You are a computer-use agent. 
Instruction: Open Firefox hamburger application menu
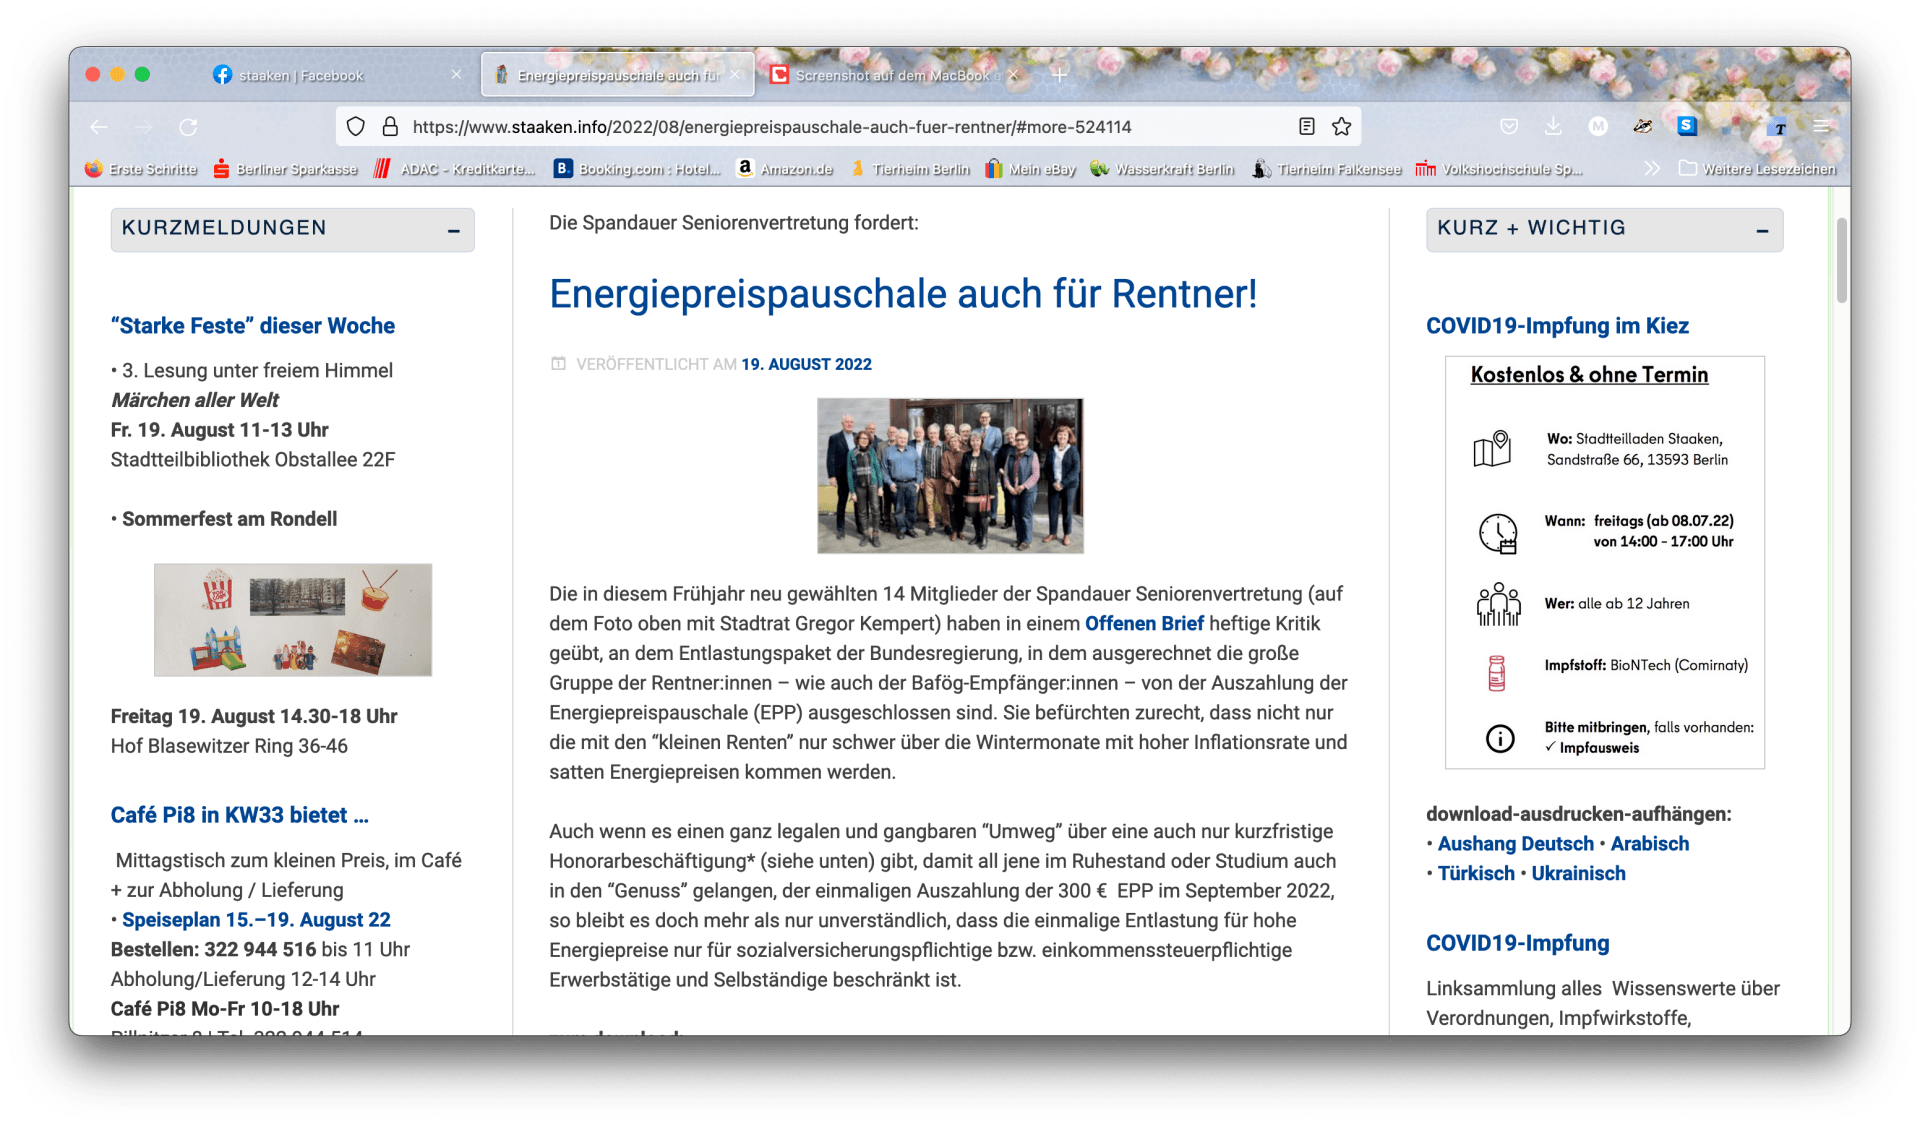click(x=1821, y=127)
